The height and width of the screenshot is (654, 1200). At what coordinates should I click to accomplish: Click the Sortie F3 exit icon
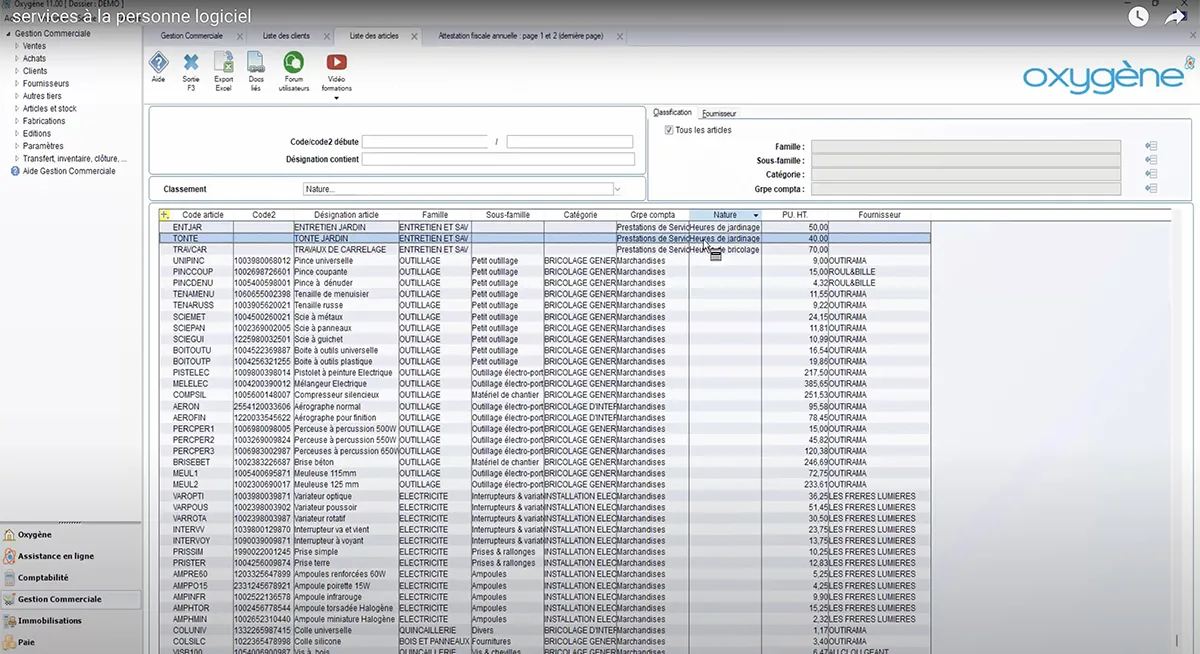191,63
